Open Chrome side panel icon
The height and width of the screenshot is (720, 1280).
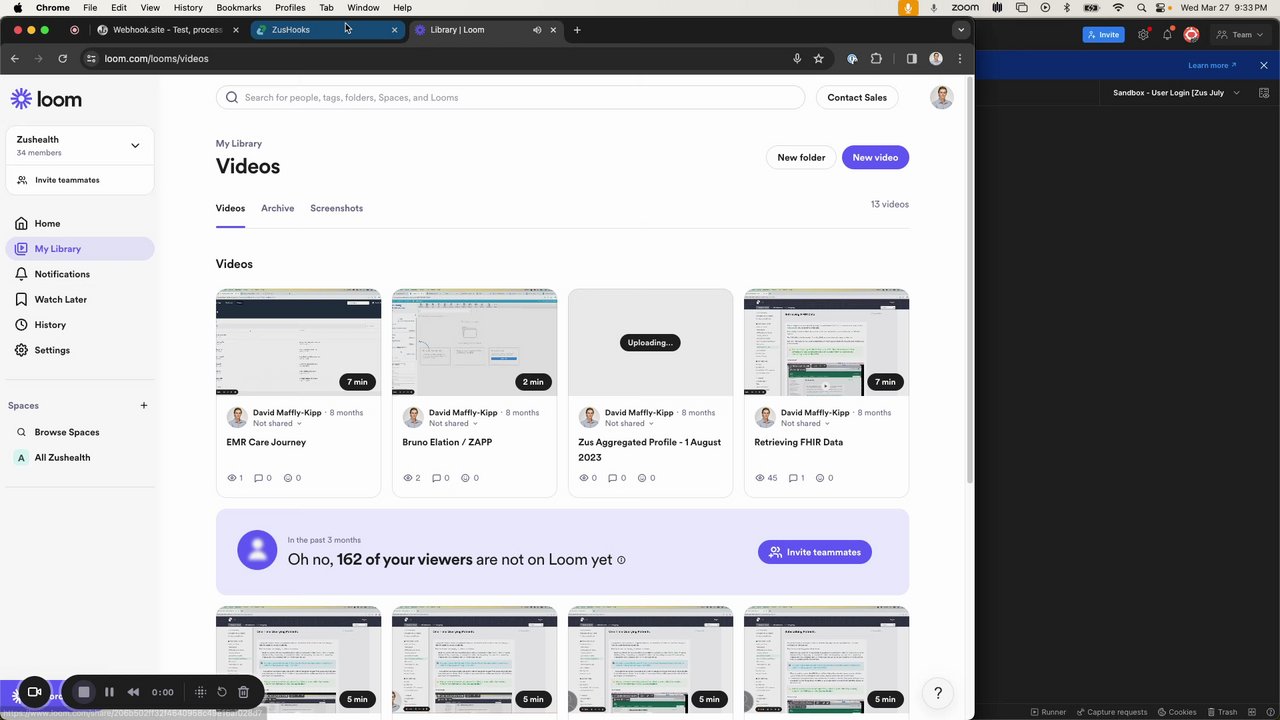tap(911, 58)
